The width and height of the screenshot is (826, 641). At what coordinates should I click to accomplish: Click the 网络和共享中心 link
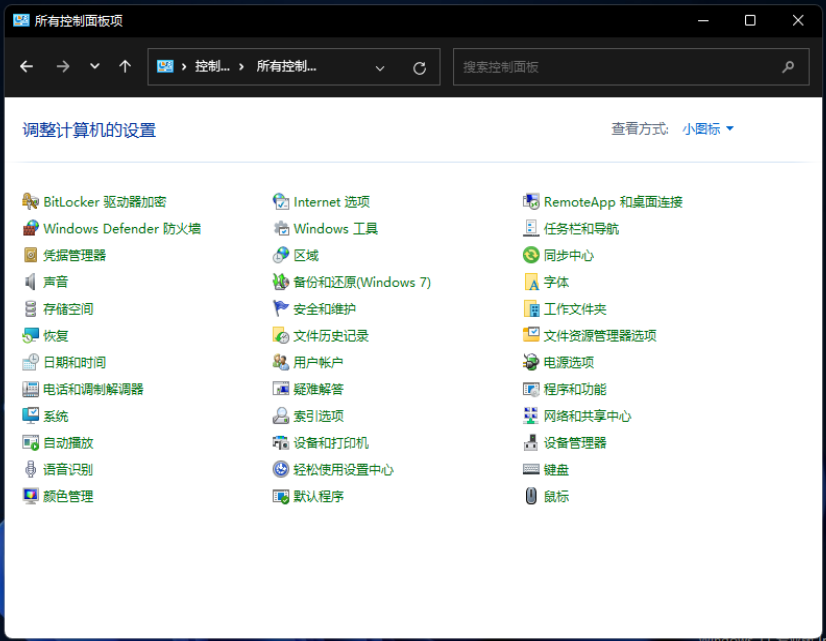pos(587,416)
